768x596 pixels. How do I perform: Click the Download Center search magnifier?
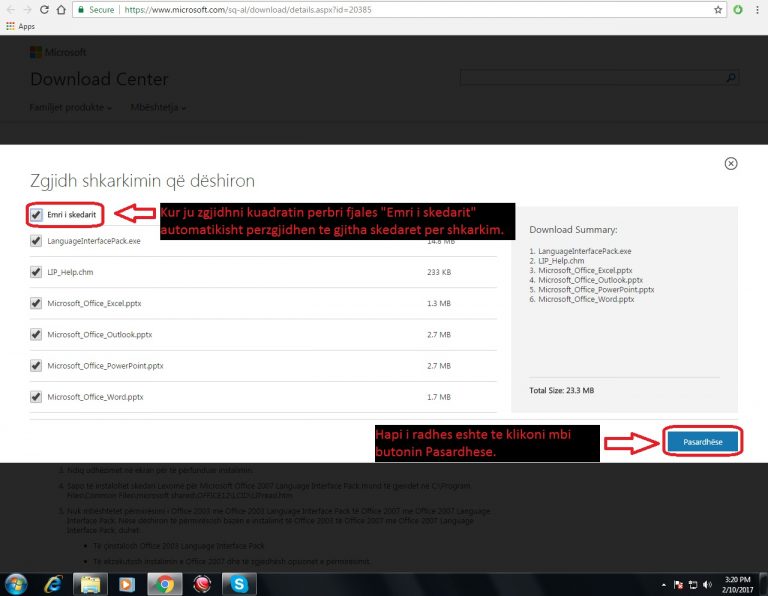click(731, 77)
